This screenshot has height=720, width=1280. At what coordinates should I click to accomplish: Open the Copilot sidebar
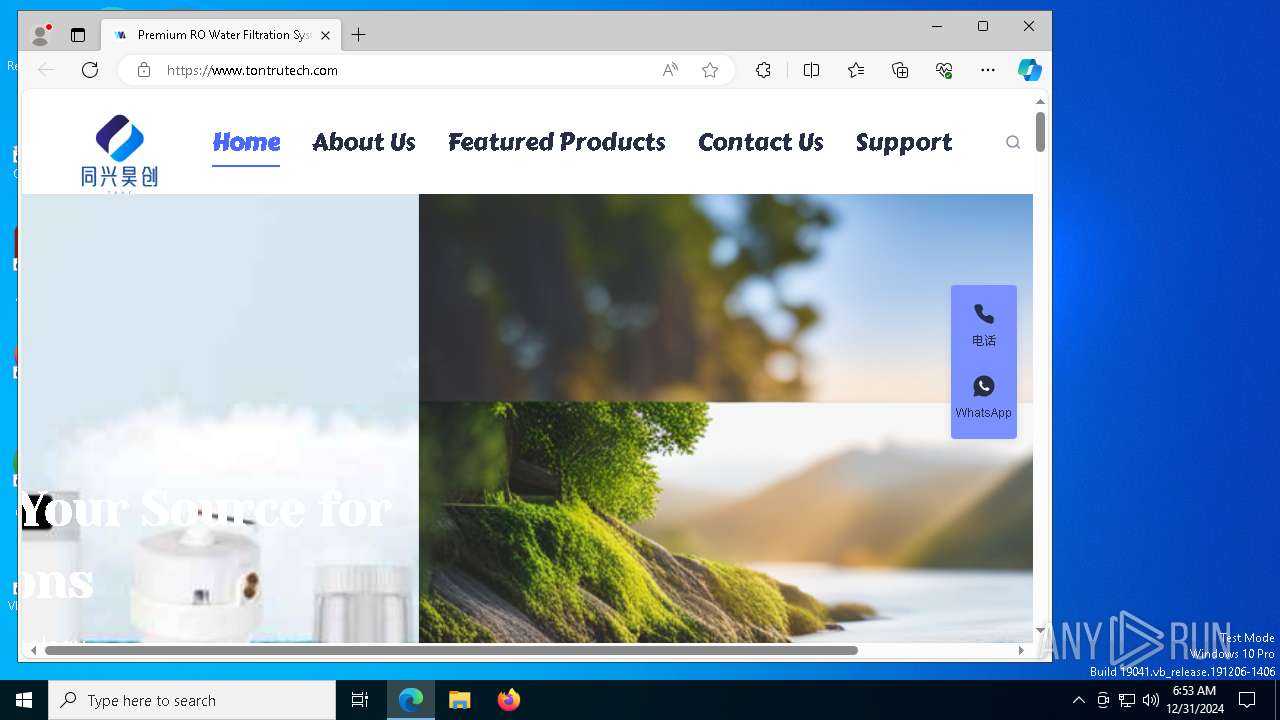[x=1030, y=70]
